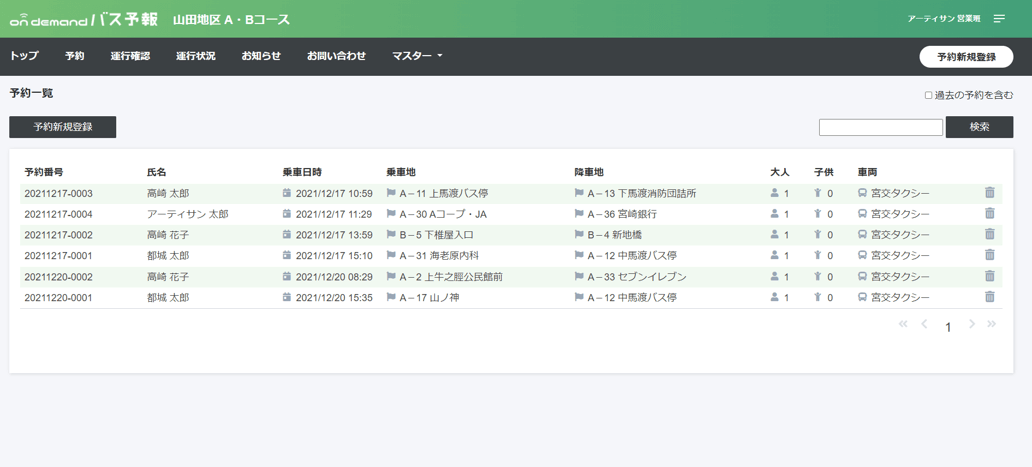The height and width of the screenshot is (467, 1032).
Task: Expand the マスター dropdown menu
Action: click(417, 56)
